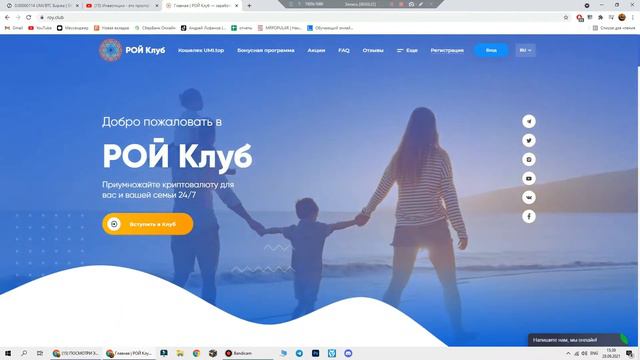Open the Windows Start menu
Screen dimensions: 640x360
7,353
